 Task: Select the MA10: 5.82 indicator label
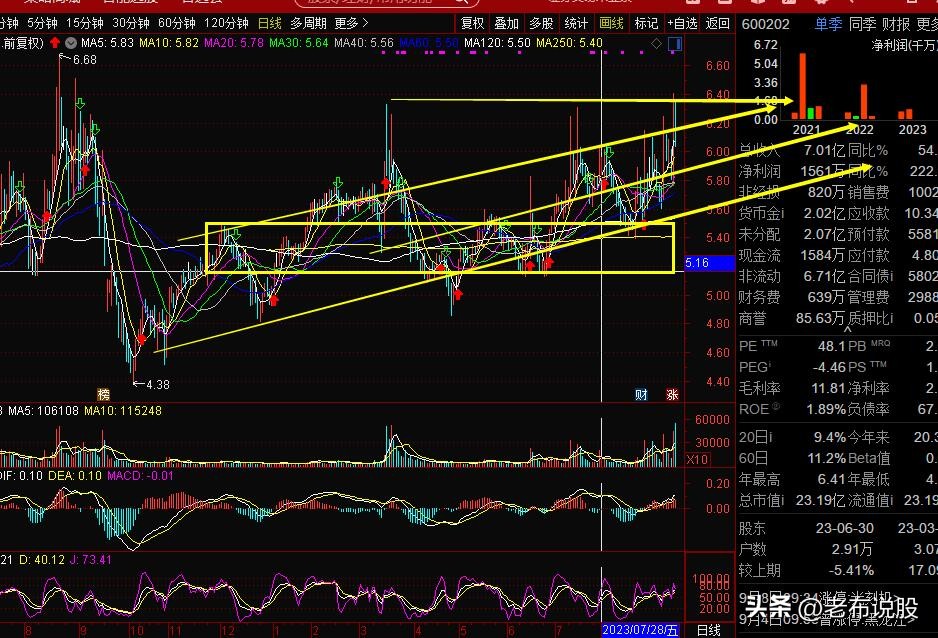click(x=169, y=43)
